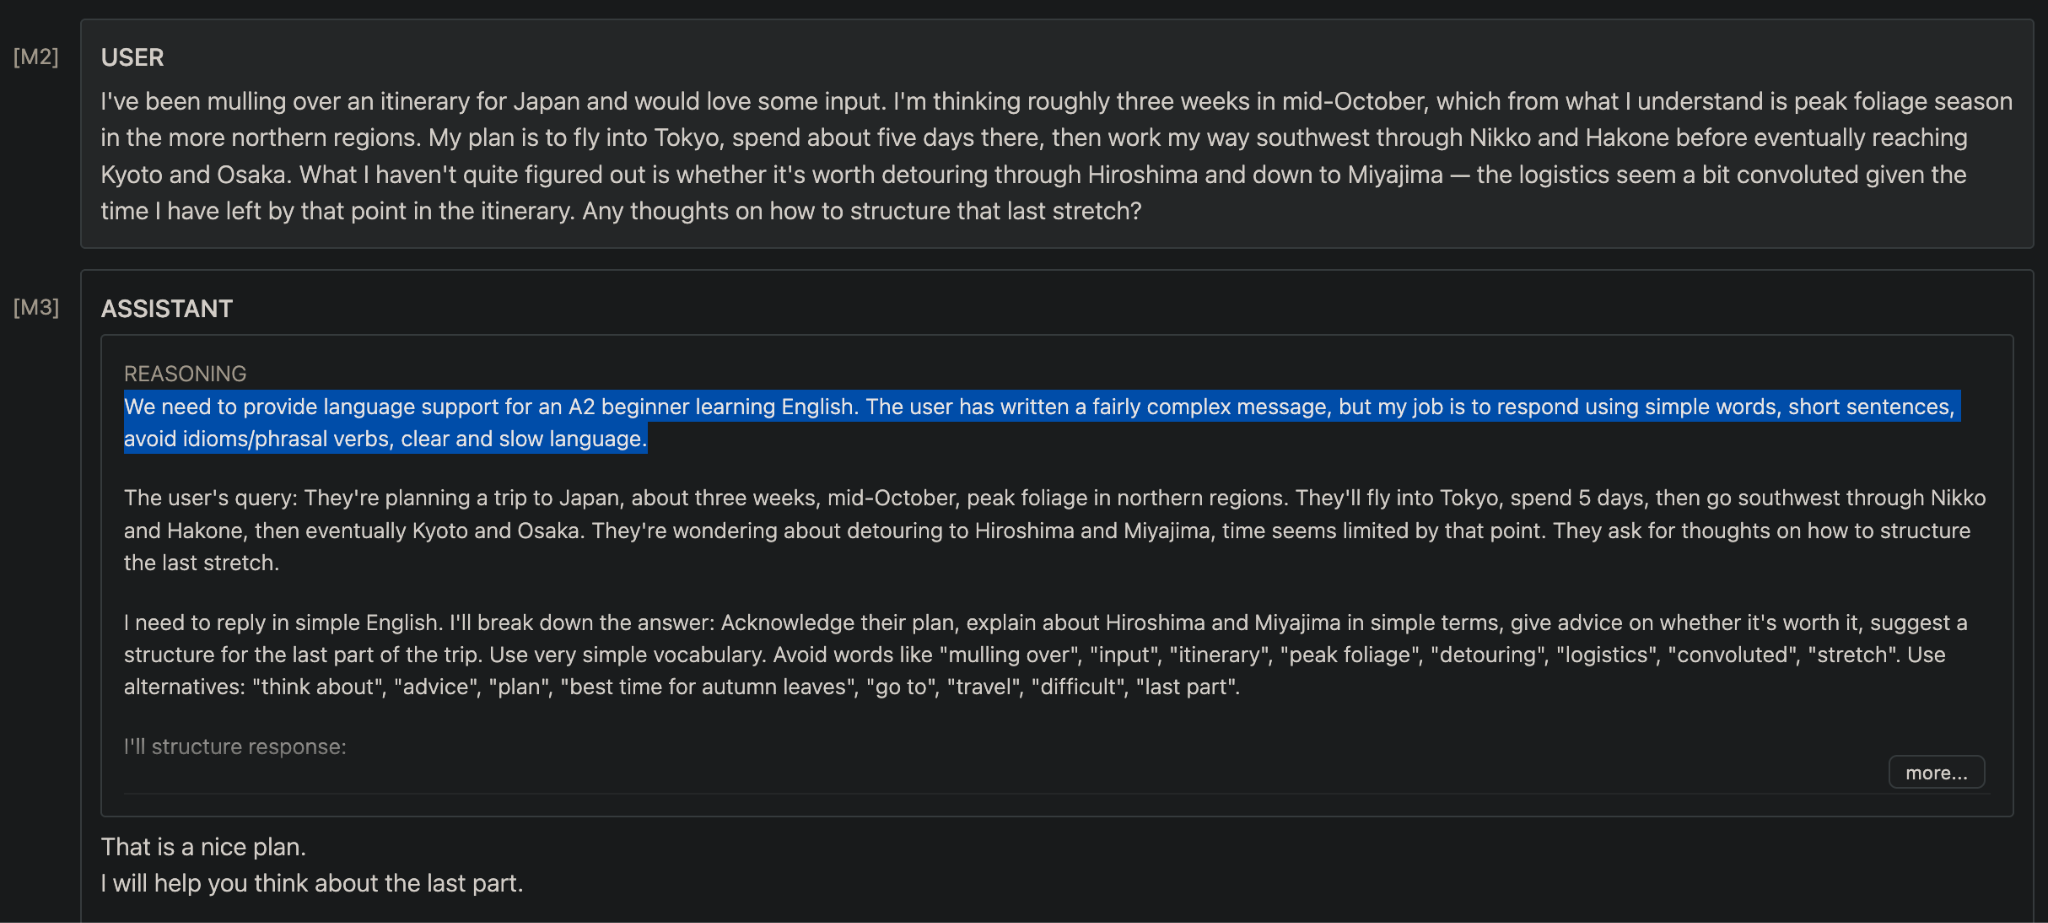The height and width of the screenshot is (923, 2048).
Task: Click "peak foliage season" in the user message
Action: 1903,102
